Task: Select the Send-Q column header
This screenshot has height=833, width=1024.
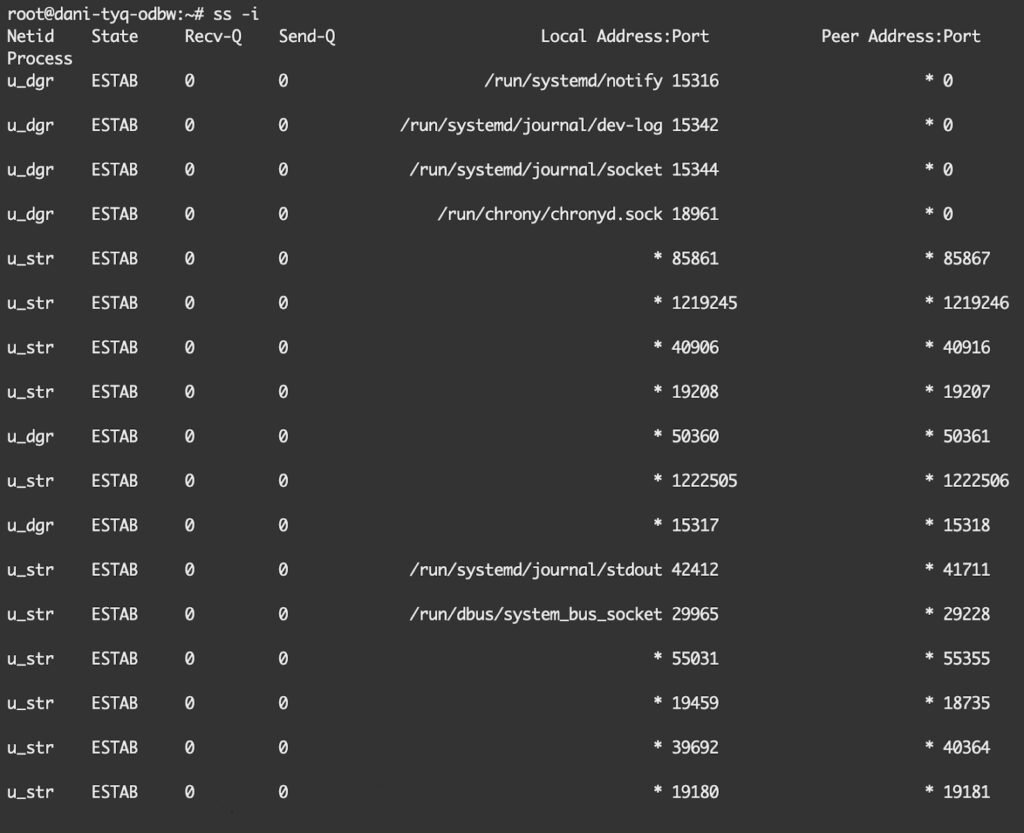Action: pyautogui.click(x=307, y=36)
